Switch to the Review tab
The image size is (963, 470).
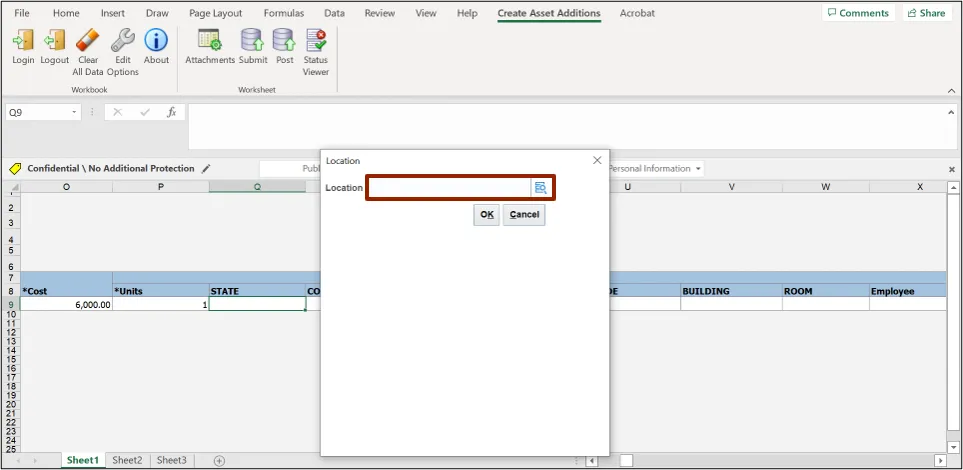(x=380, y=13)
